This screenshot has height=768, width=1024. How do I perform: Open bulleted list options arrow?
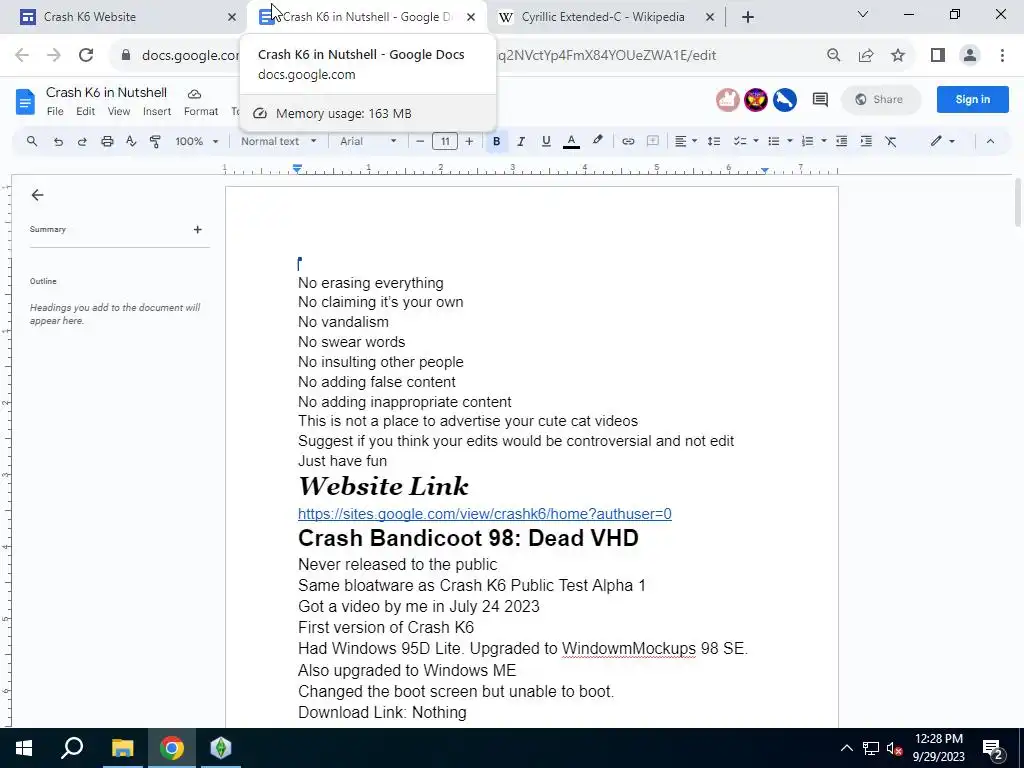[790, 141]
